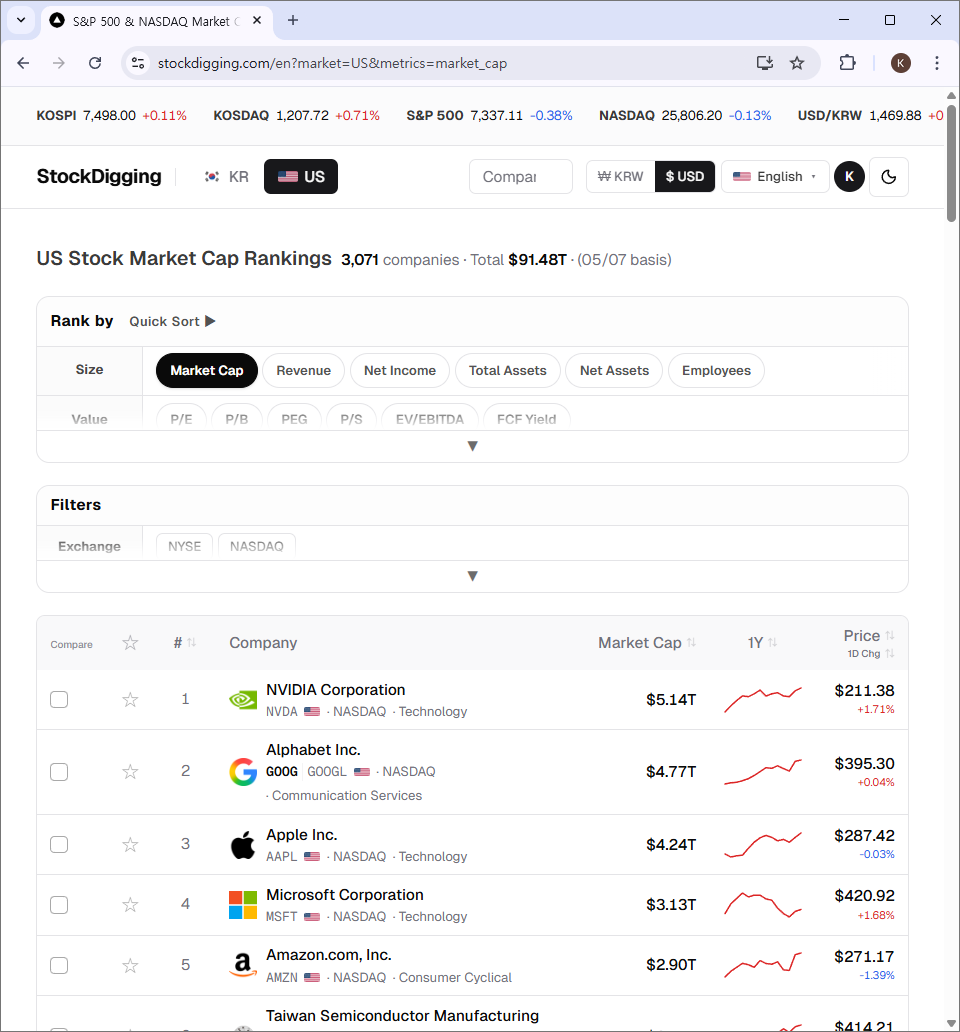The image size is (960, 1032).
Task: Check compare box for Amazon.com
Action: 59,966
